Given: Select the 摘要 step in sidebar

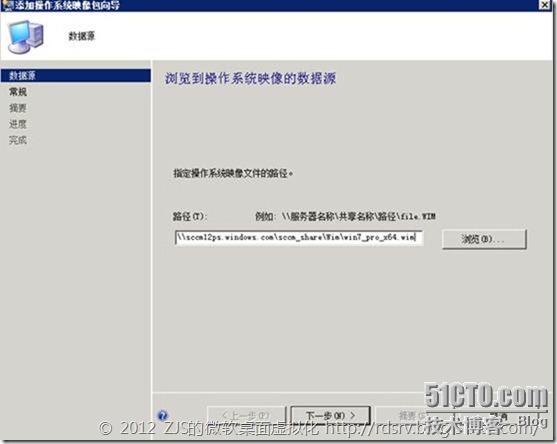Looking at the screenshot, I should click(x=18, y=108).
